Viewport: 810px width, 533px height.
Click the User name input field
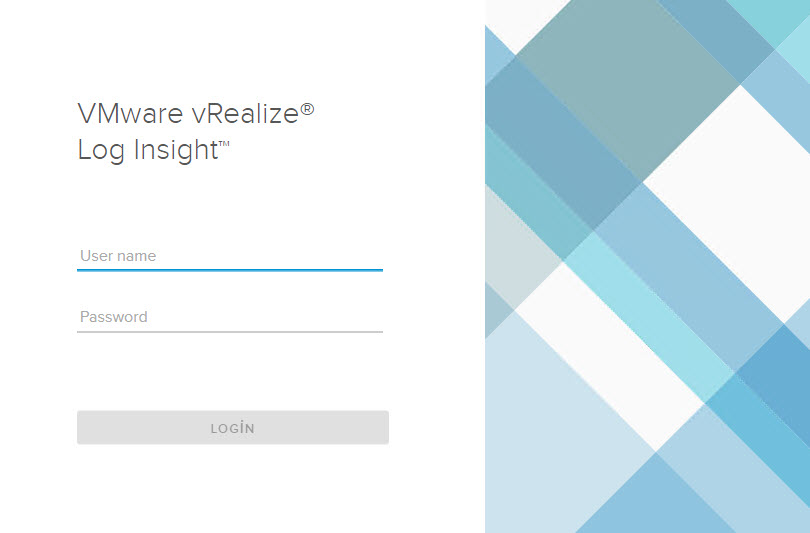(x=229, y=256)
